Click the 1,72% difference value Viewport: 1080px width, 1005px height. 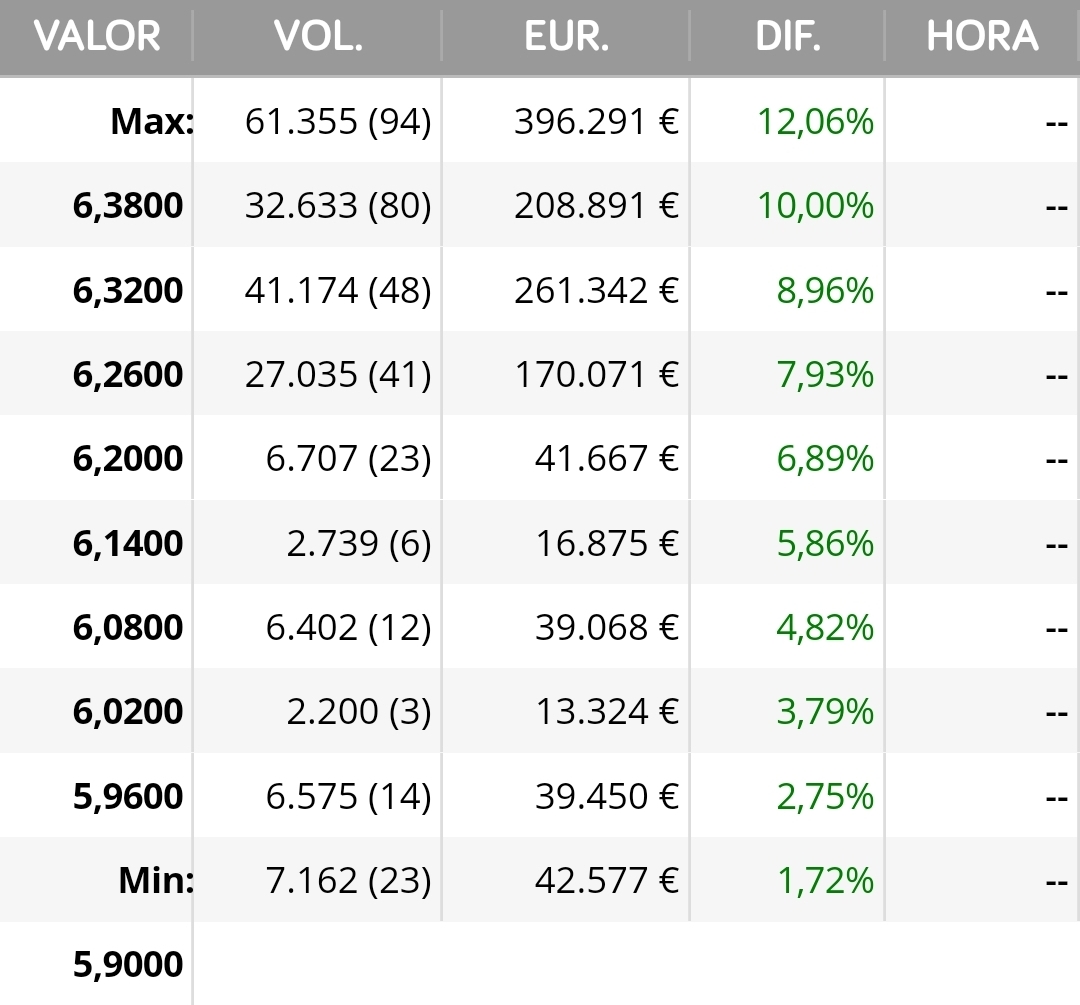click(825, 881)
